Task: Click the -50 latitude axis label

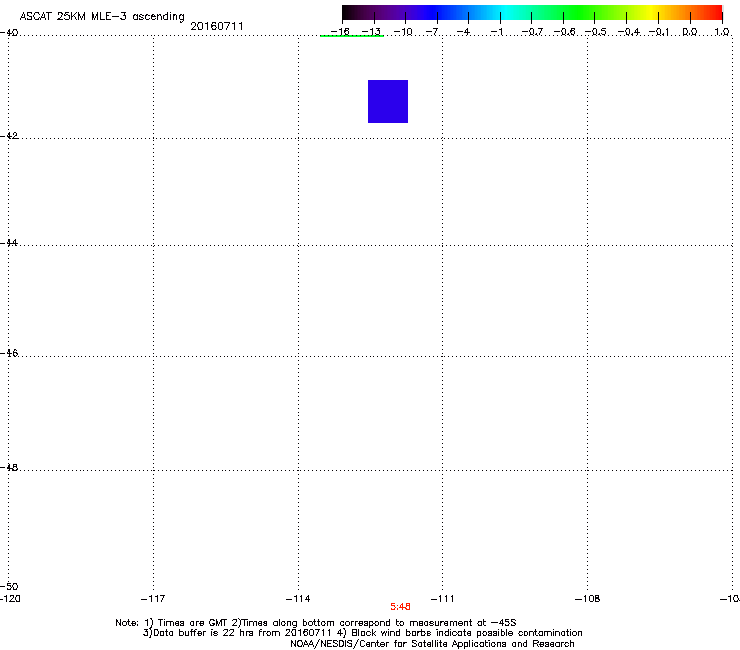Action: [x=9, y=586]
